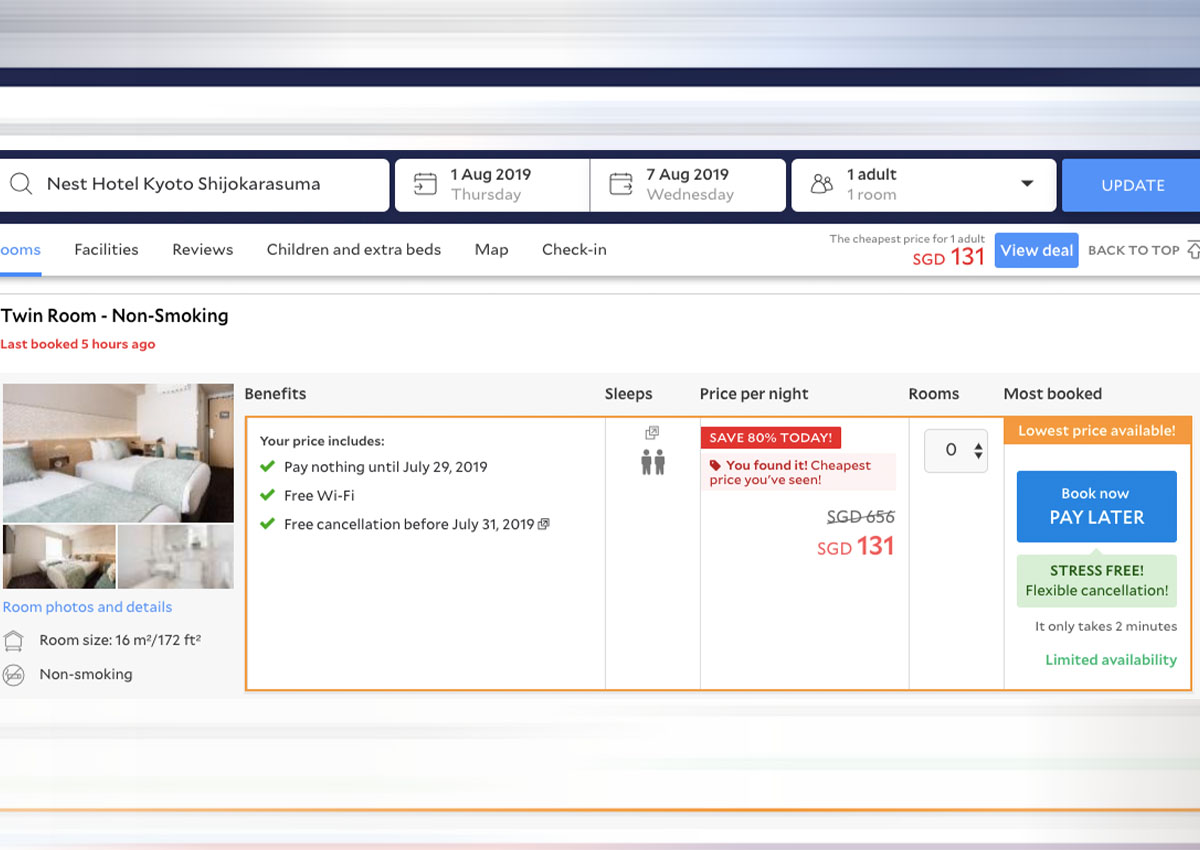Open the rooms quantity selector
Screen dimensions: 1200x850
pos(956,451)
